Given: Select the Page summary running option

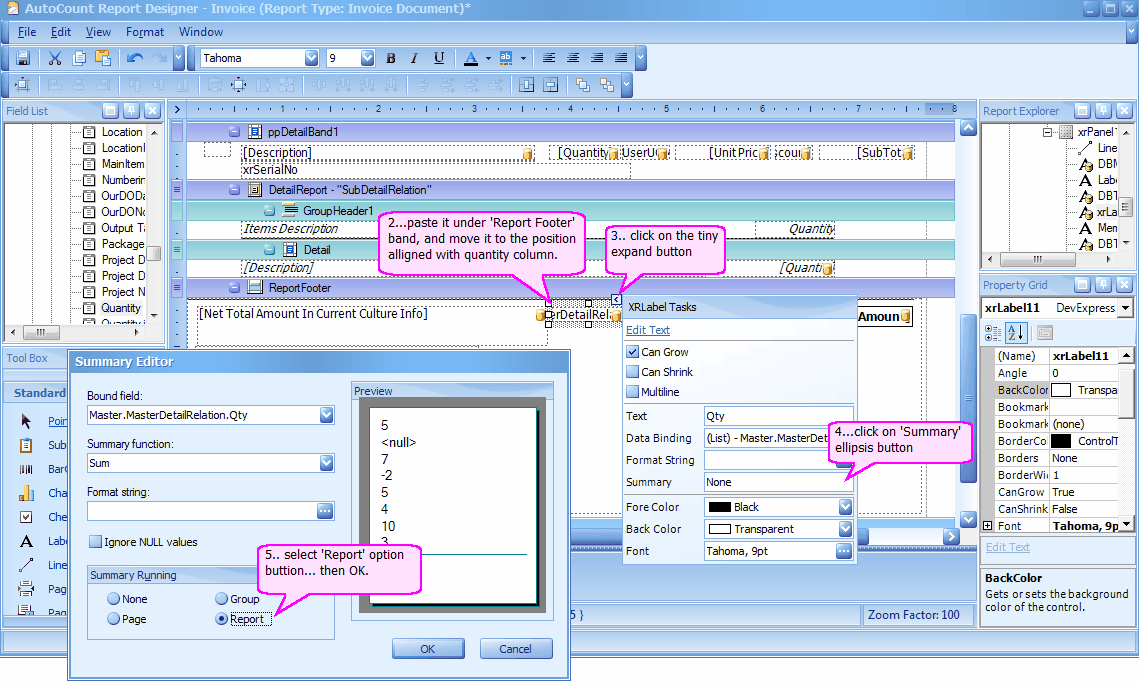Looking at the screenshot, I should (x=113, y=618).
